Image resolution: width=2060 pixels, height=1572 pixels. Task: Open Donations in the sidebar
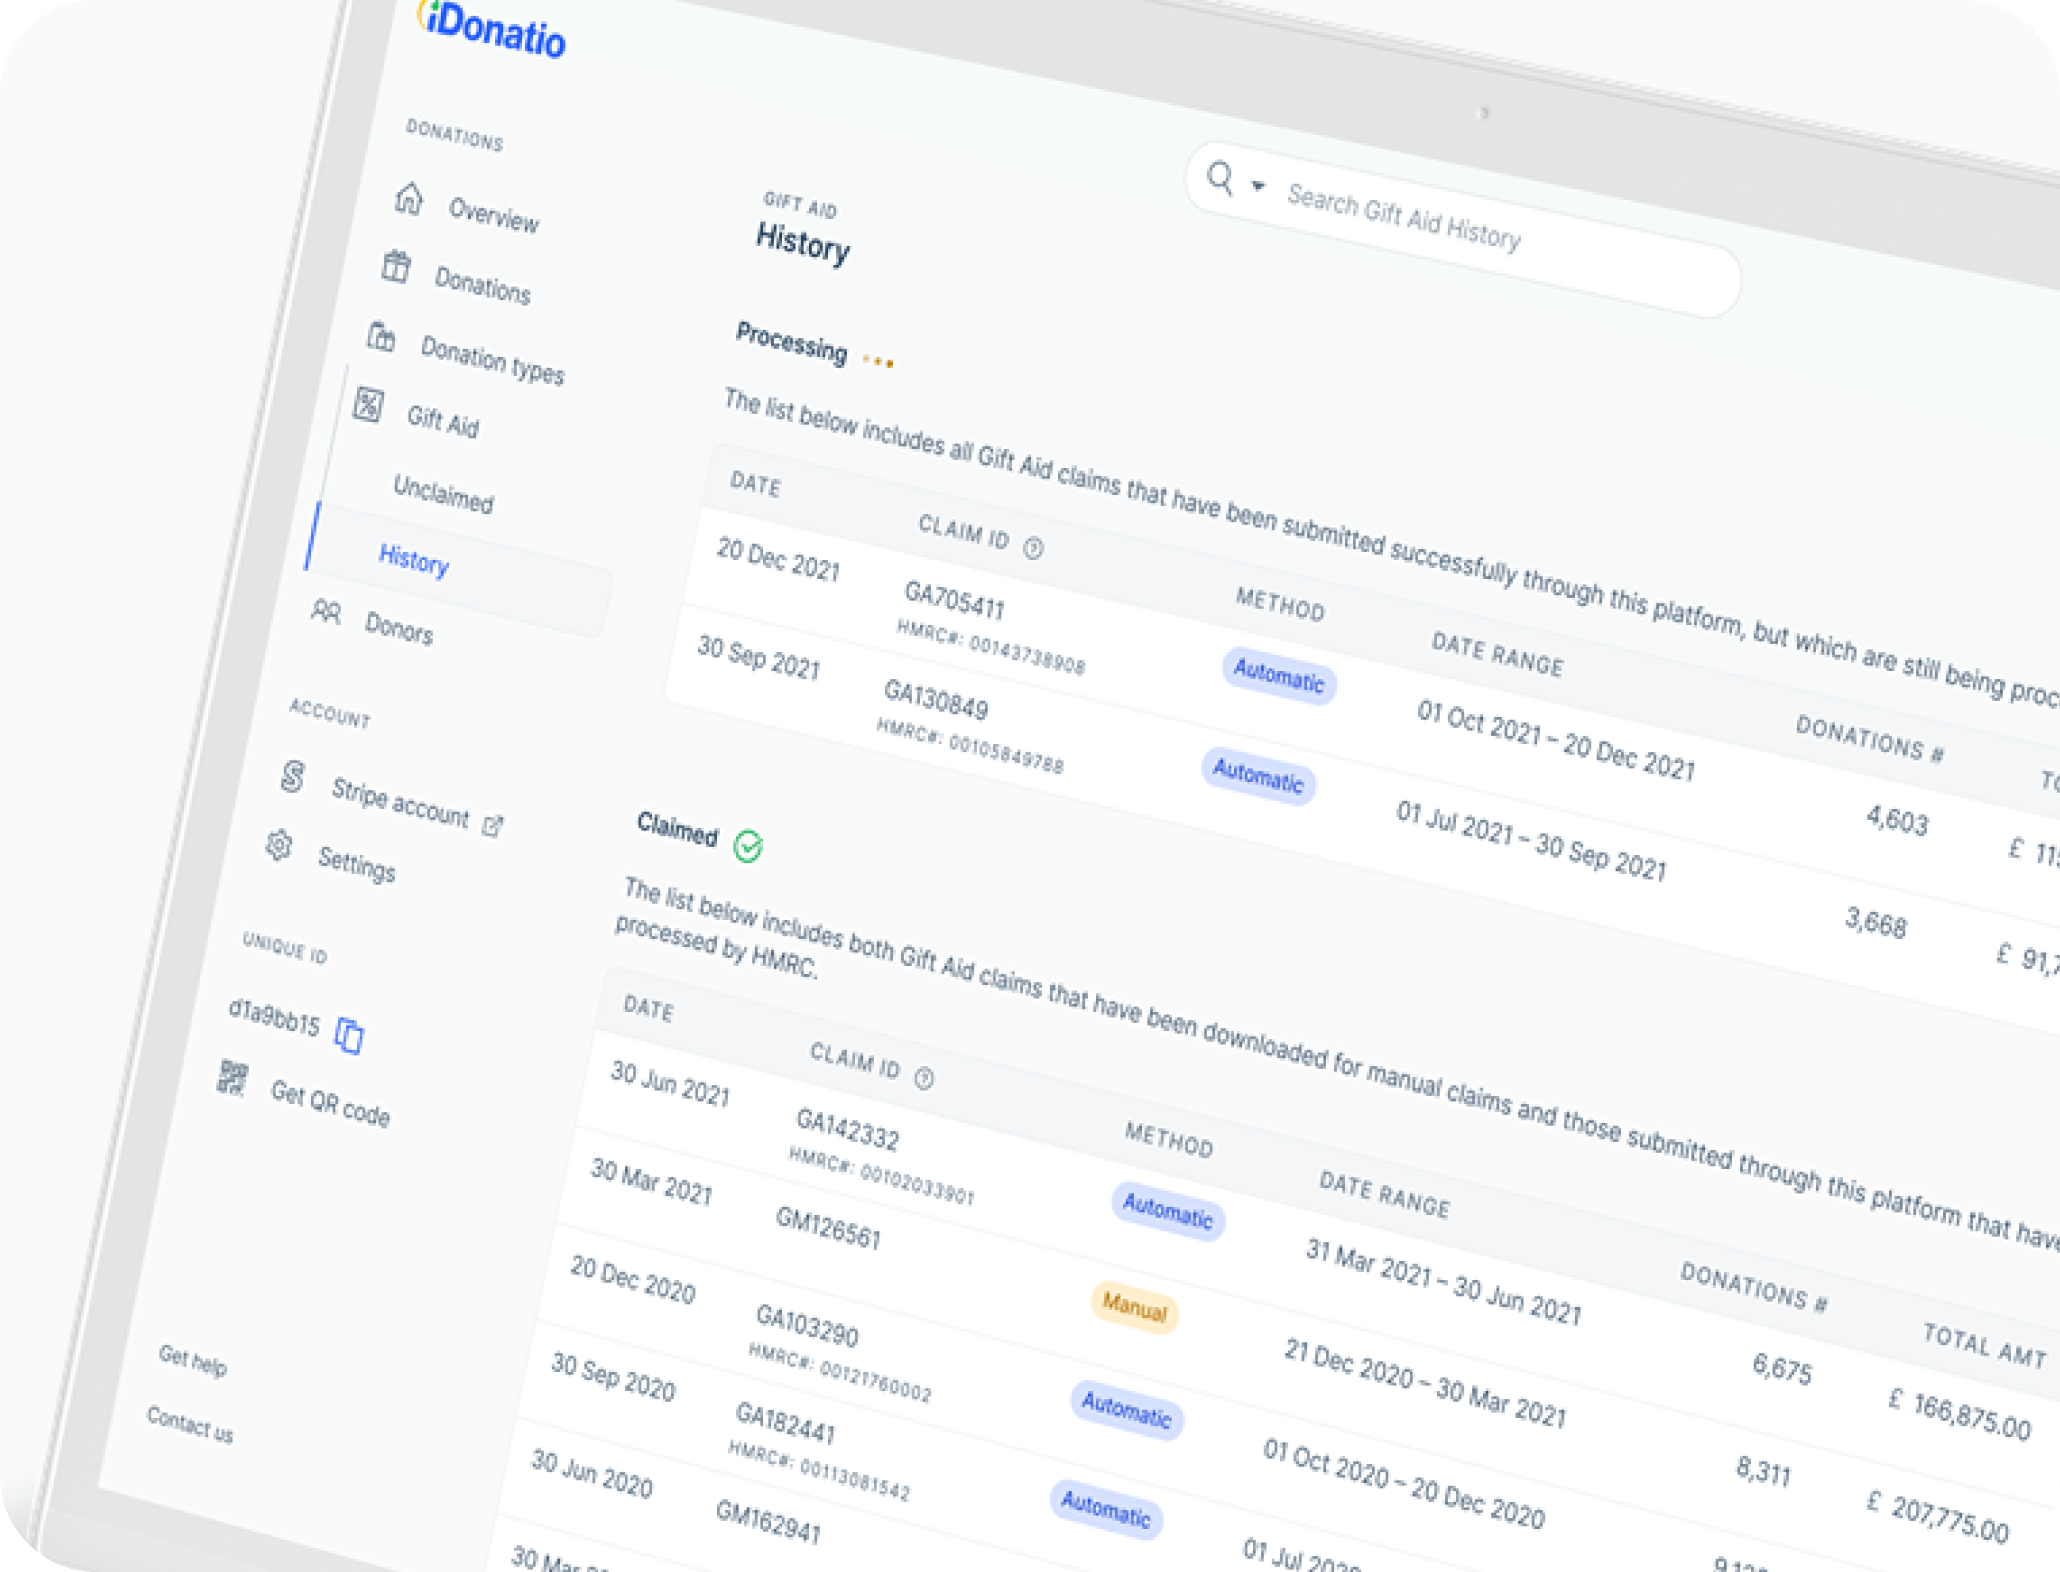point(482,285)
